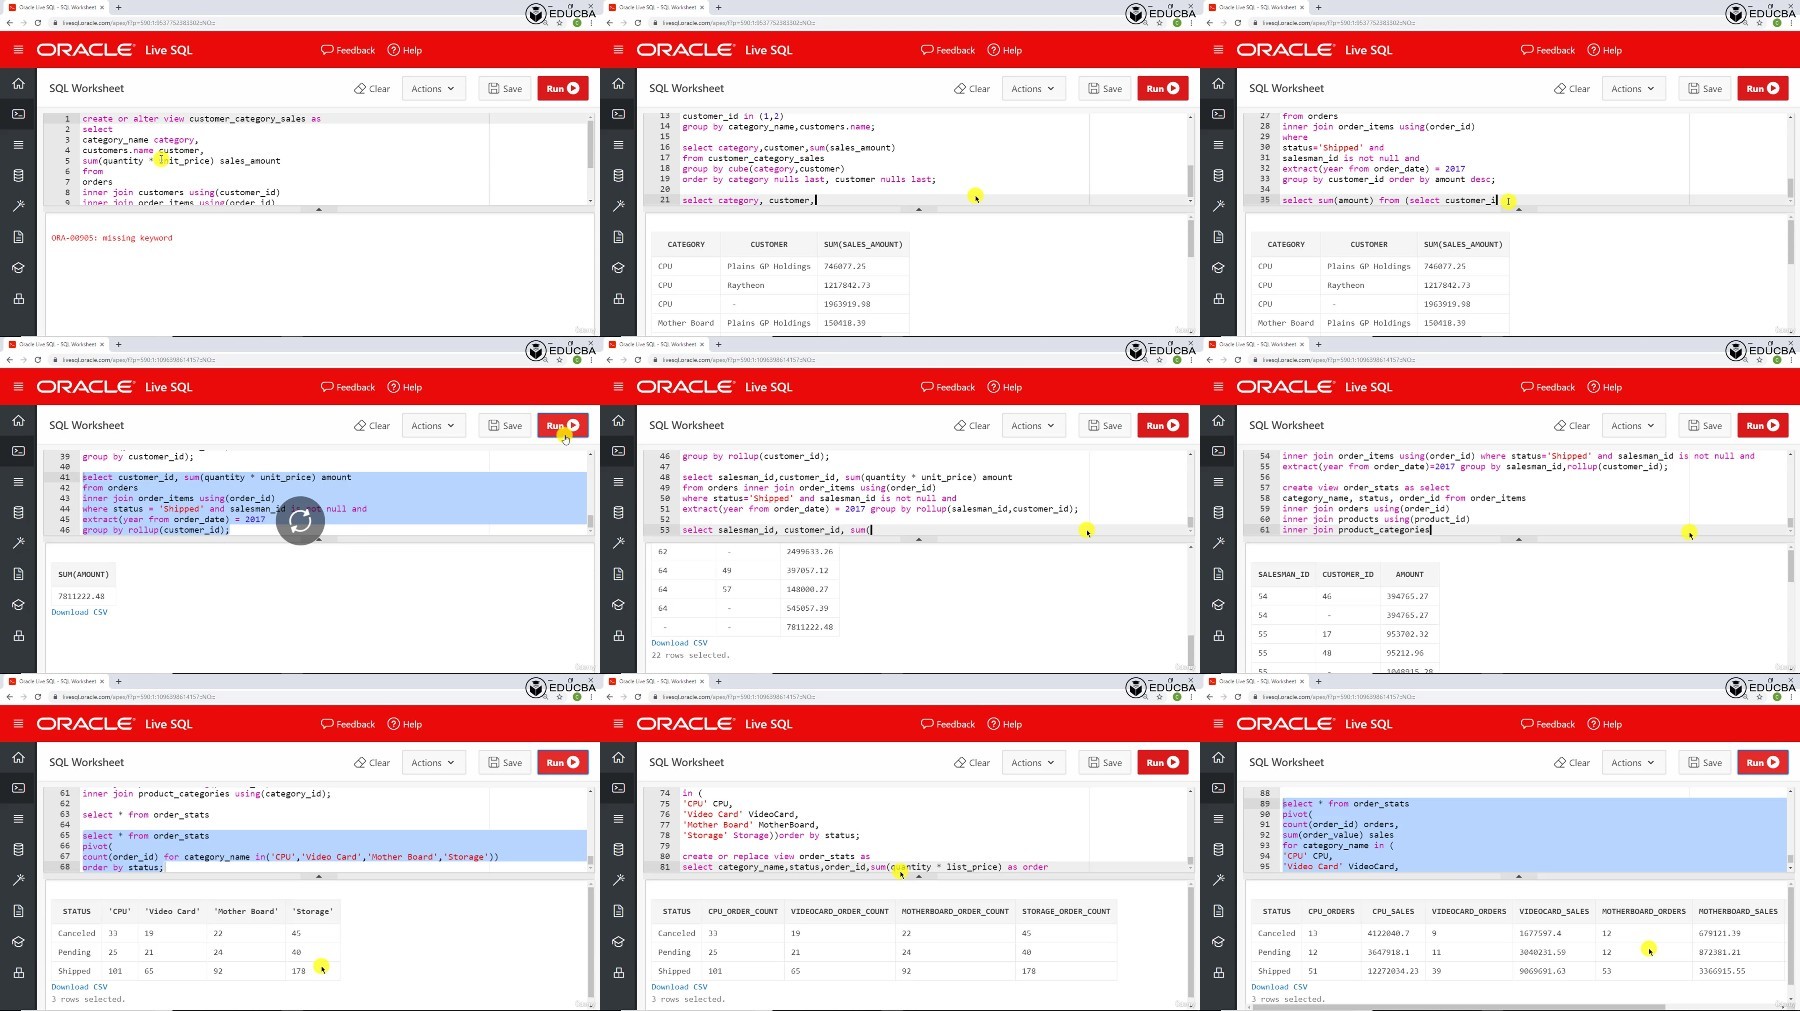The width and height of the screenshot is (1800, 1011).
Task: Open hamburger menu in the ORA-00905 error worksheet header
Action: click(18, 50)
